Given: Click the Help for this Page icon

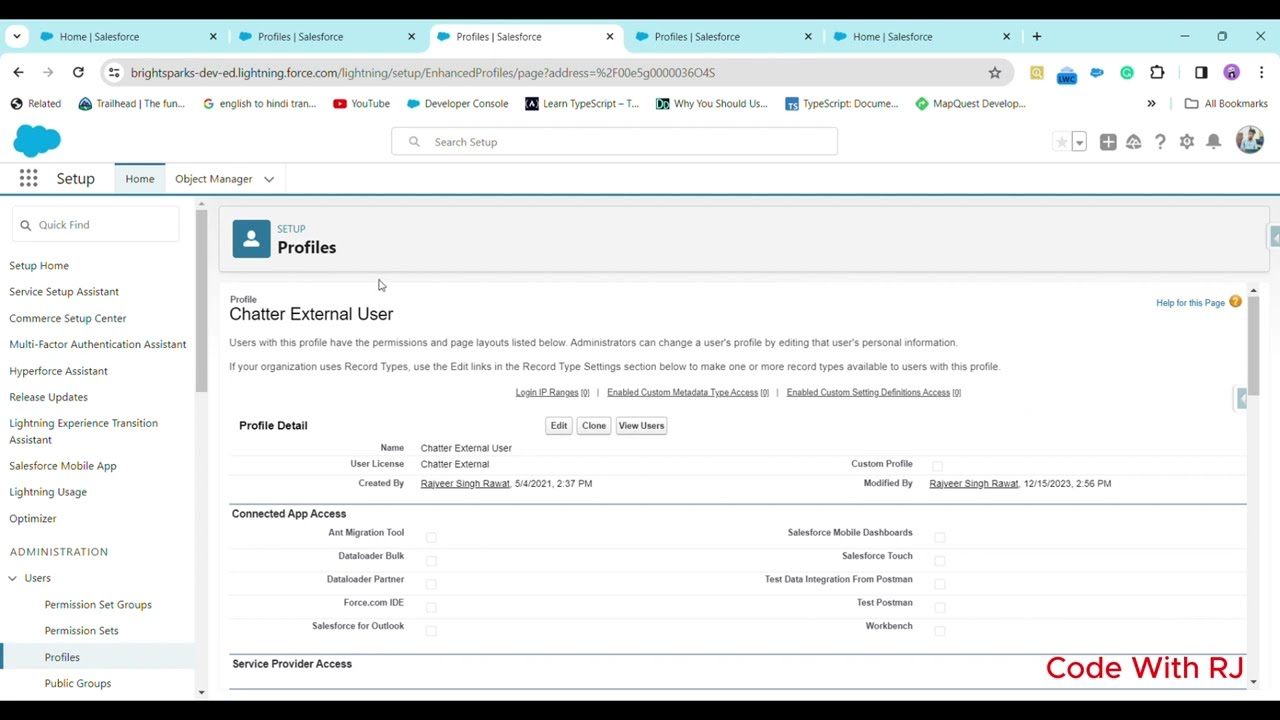Looking at the screenshot, I should (1235, 302).
